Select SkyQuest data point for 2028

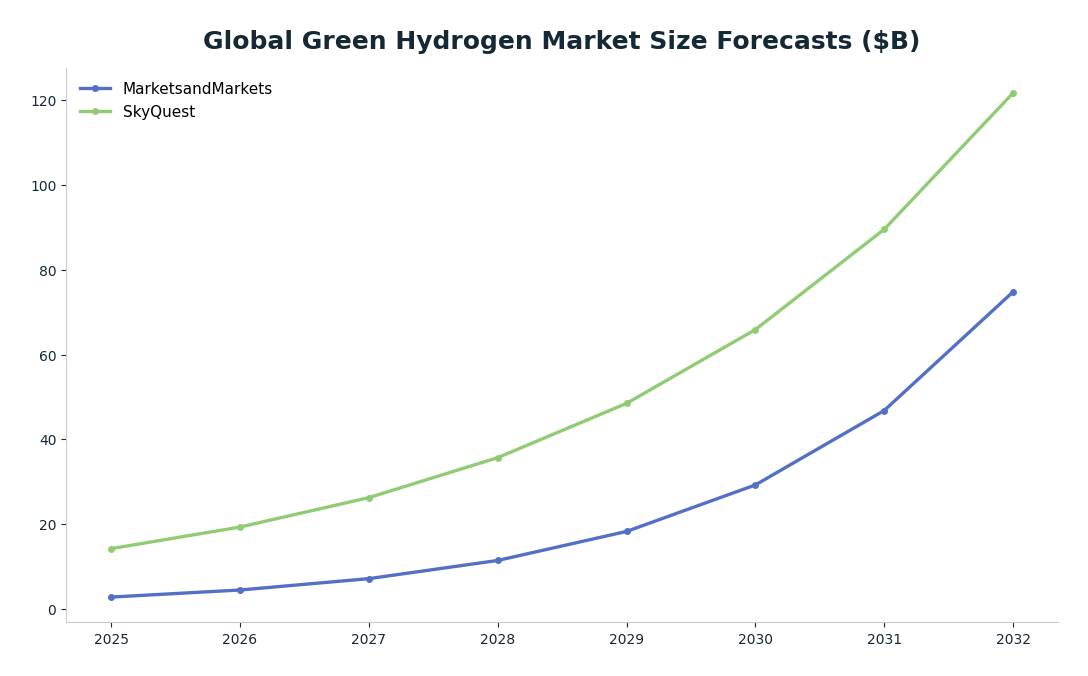pos(498,458)
